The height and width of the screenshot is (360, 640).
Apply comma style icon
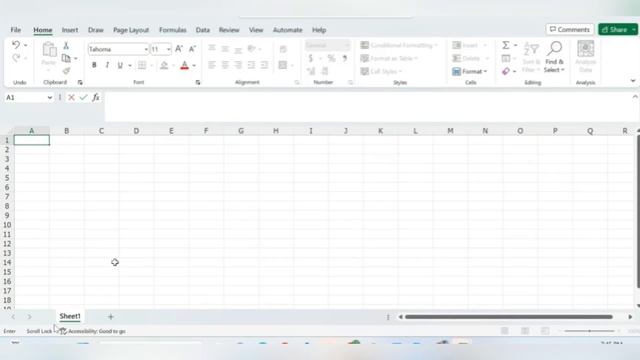pyautogui.click(x=345, y=58)
